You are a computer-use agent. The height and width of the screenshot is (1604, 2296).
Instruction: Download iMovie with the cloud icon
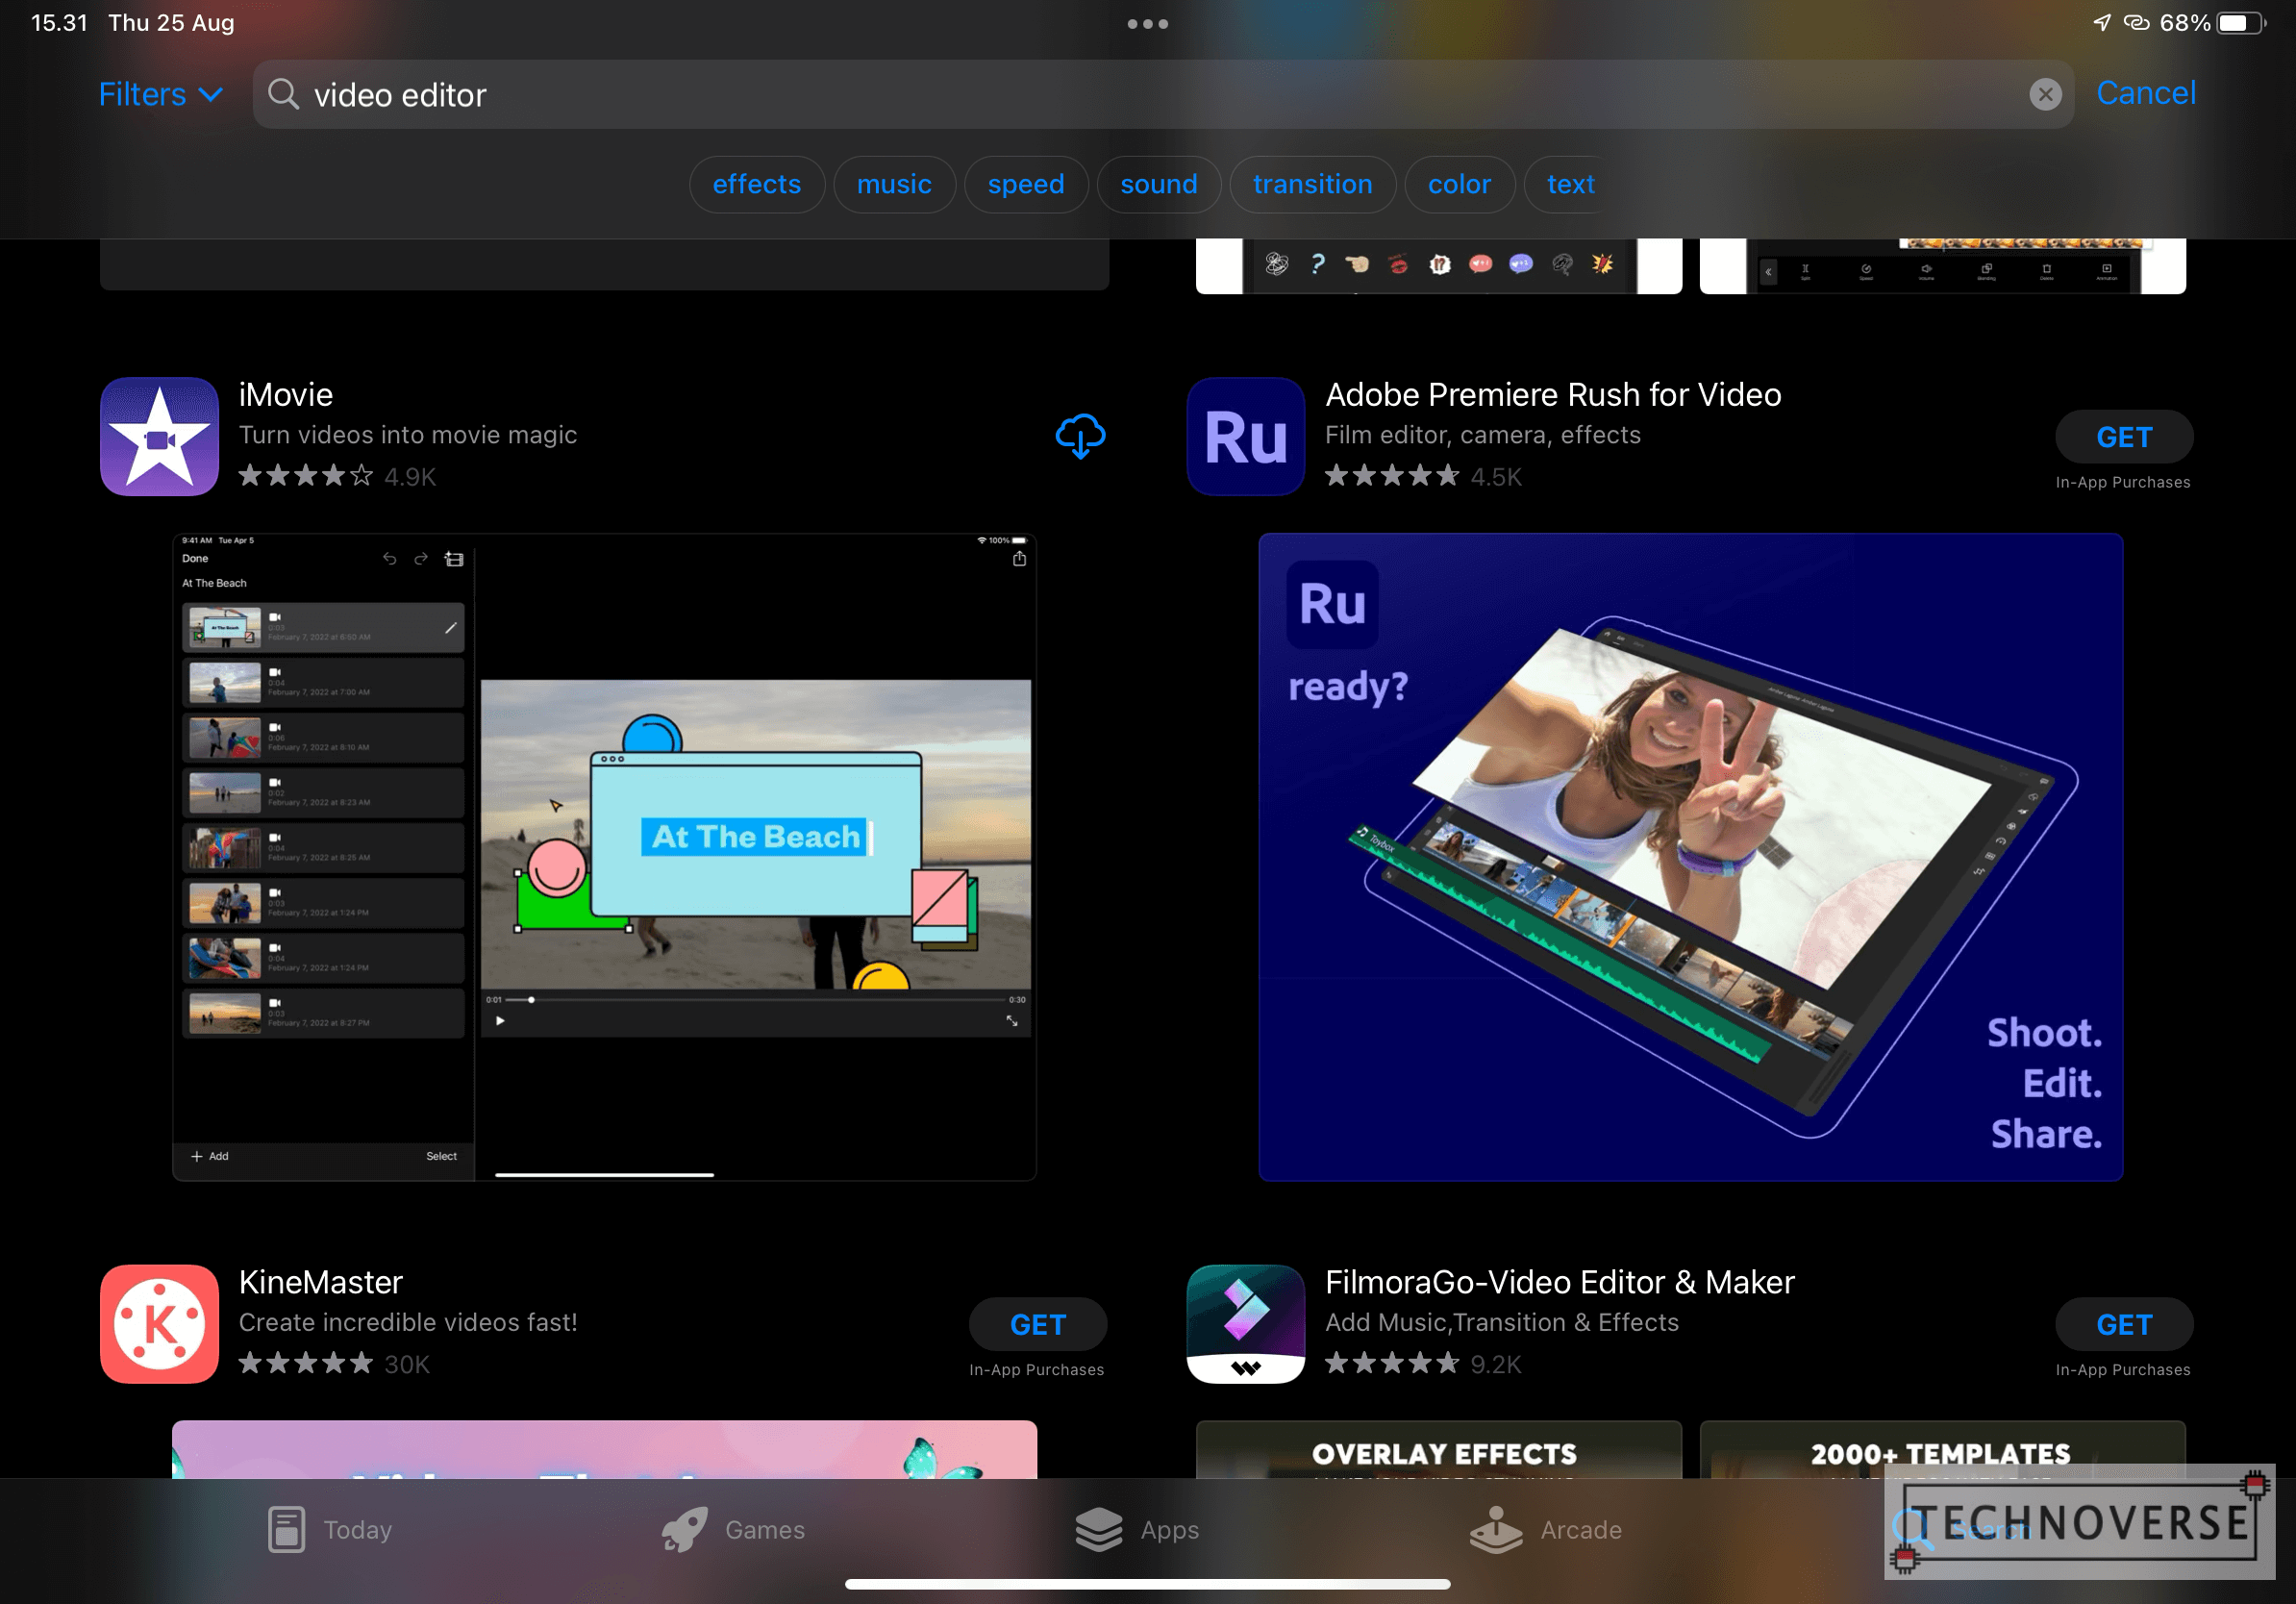coord(1080,436)
